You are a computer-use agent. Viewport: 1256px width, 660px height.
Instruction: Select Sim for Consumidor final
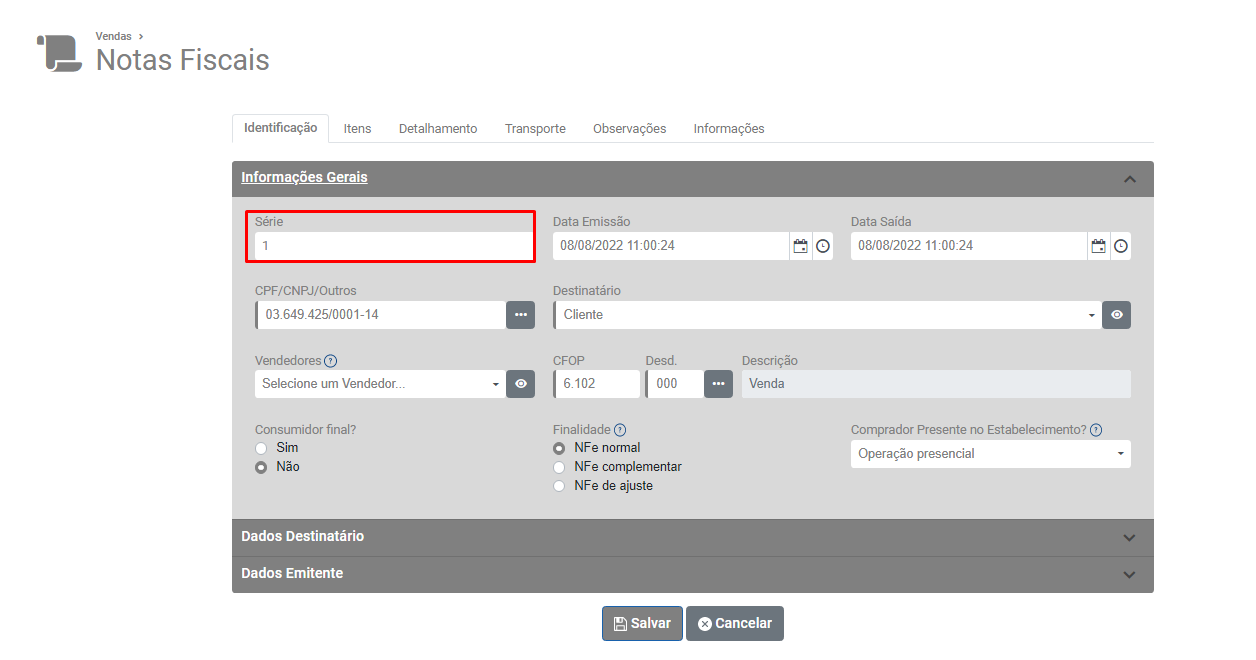point(262,448)
